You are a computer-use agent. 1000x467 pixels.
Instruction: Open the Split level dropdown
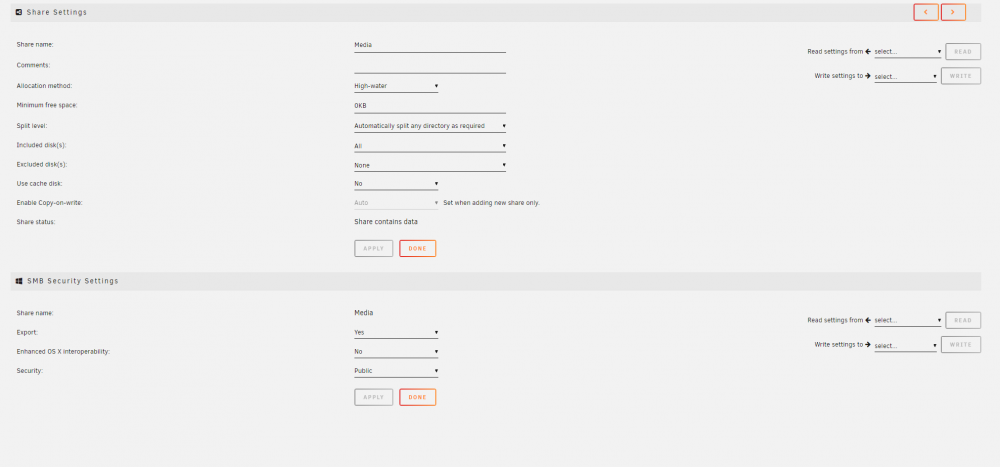click(x=430, y=126)
